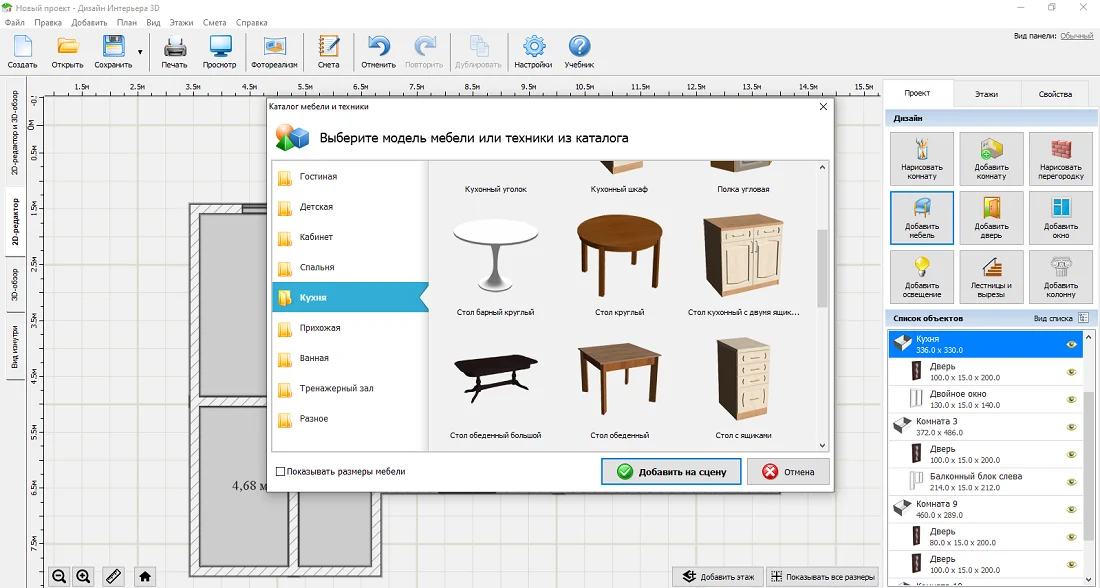Switch to the Свойства tab
Image resolution: width=1100 pixels, height=588 pixels.
point(1055,94)
